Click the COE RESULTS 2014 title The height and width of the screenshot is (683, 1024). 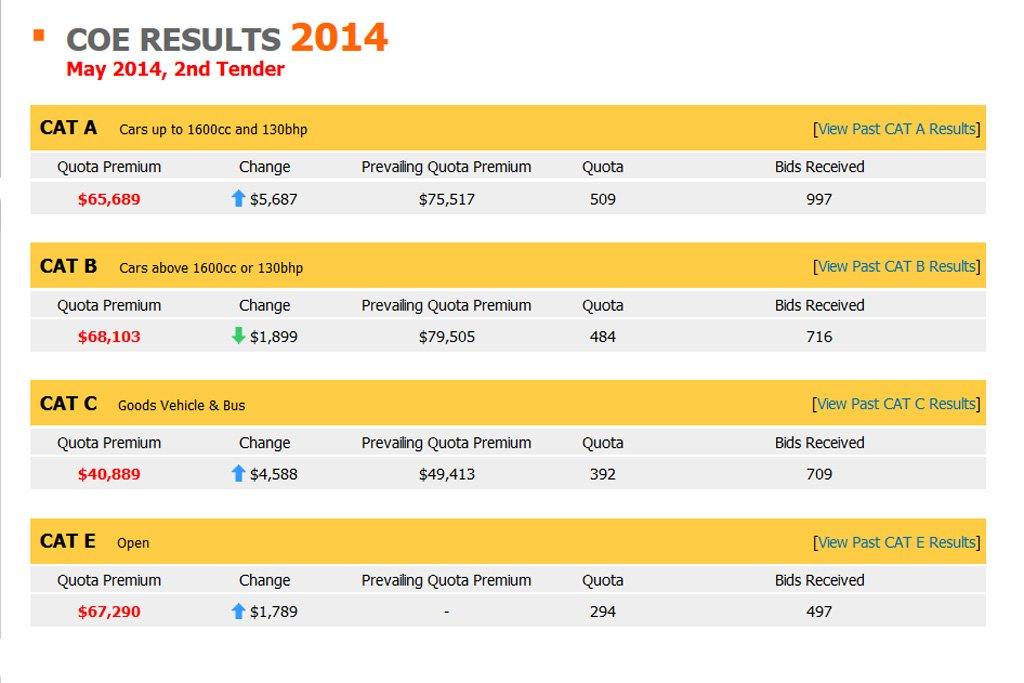coord(226,39)
